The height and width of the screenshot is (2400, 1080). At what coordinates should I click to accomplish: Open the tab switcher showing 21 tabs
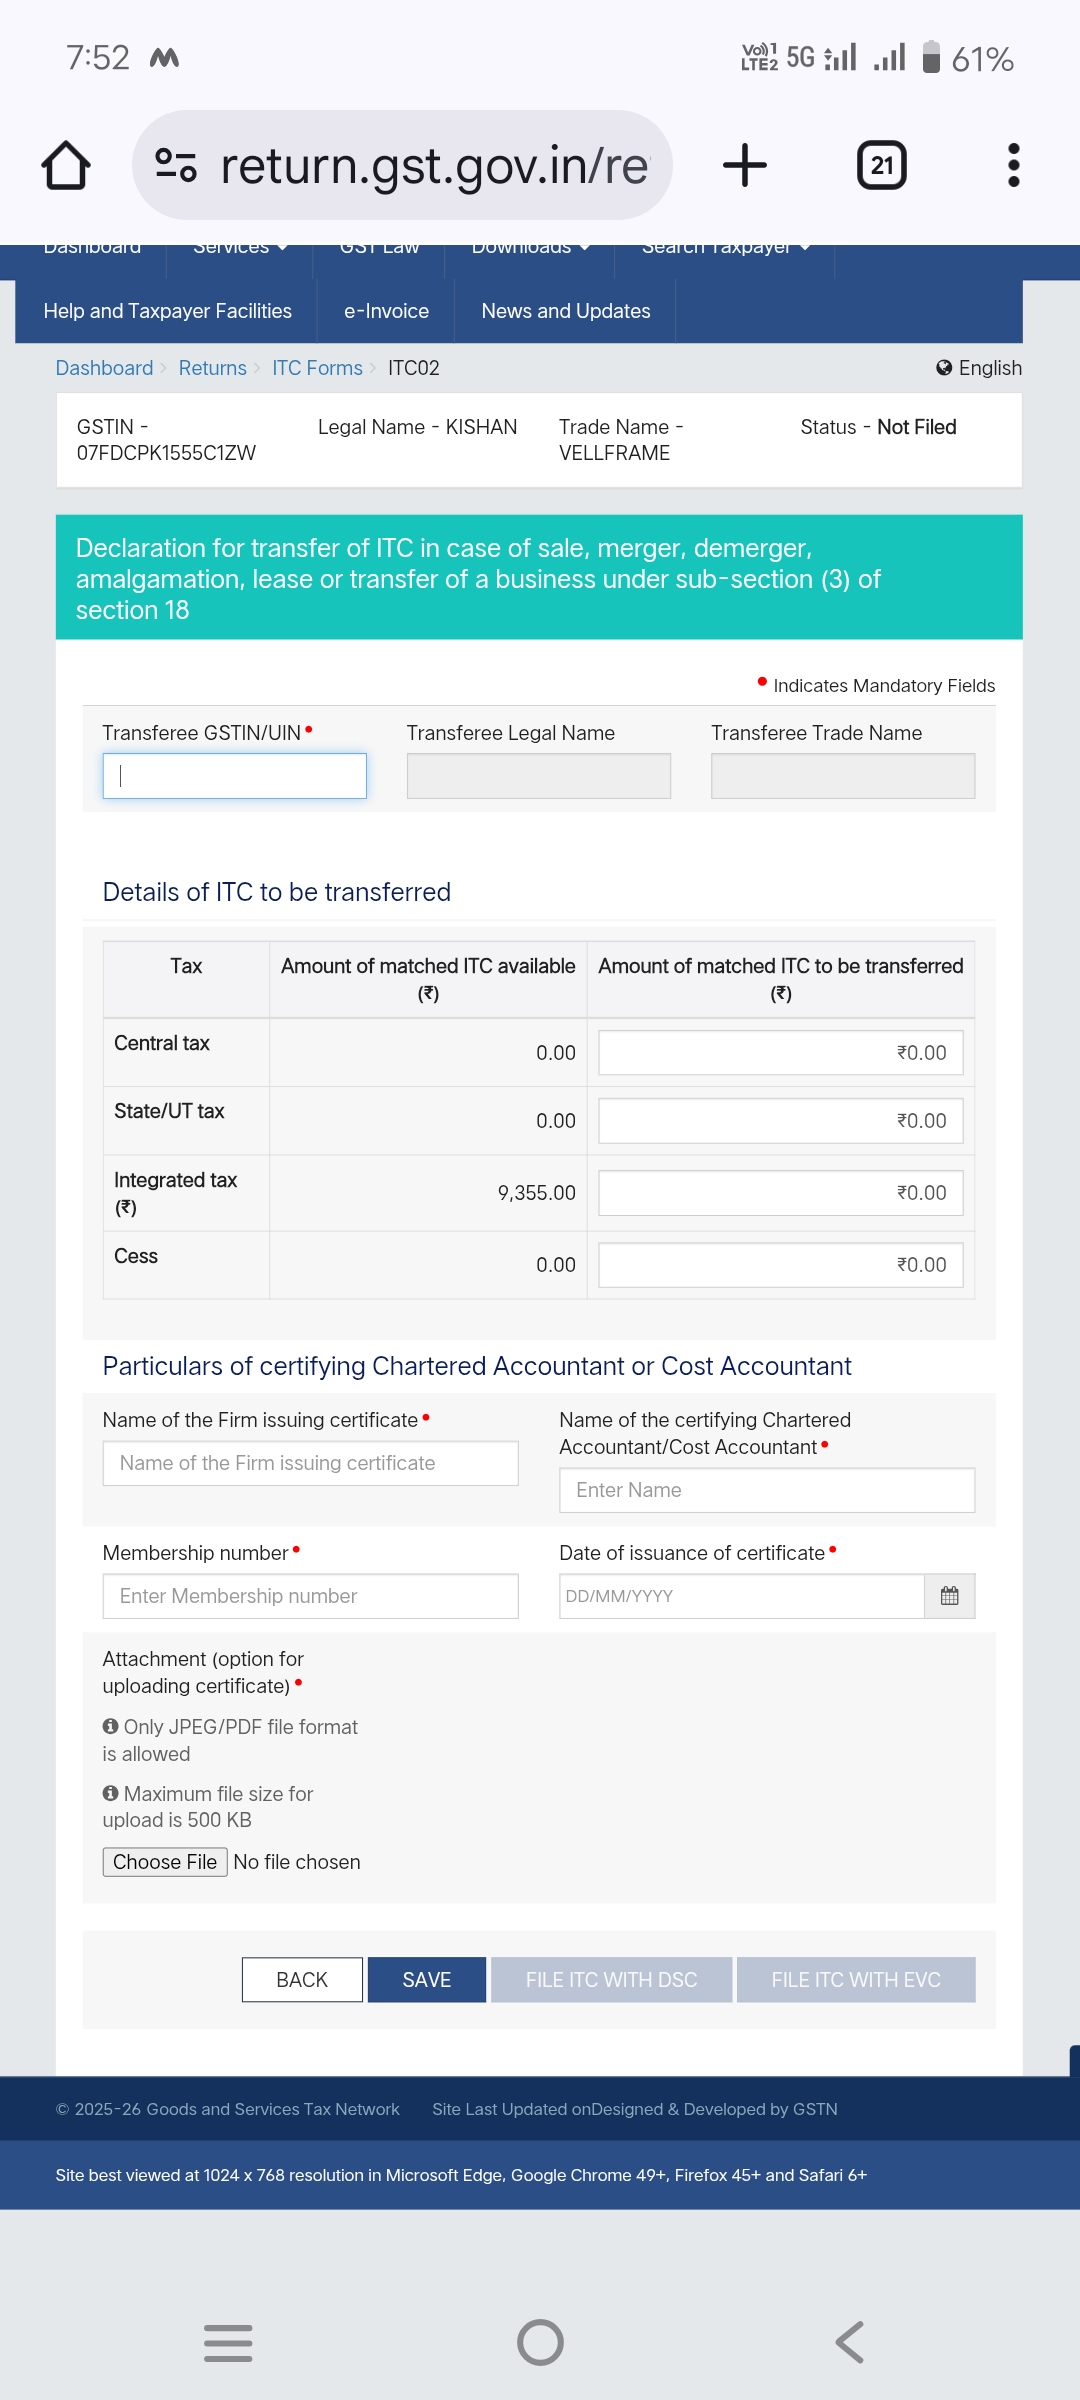pyautogui.click(x=881, y=165)
